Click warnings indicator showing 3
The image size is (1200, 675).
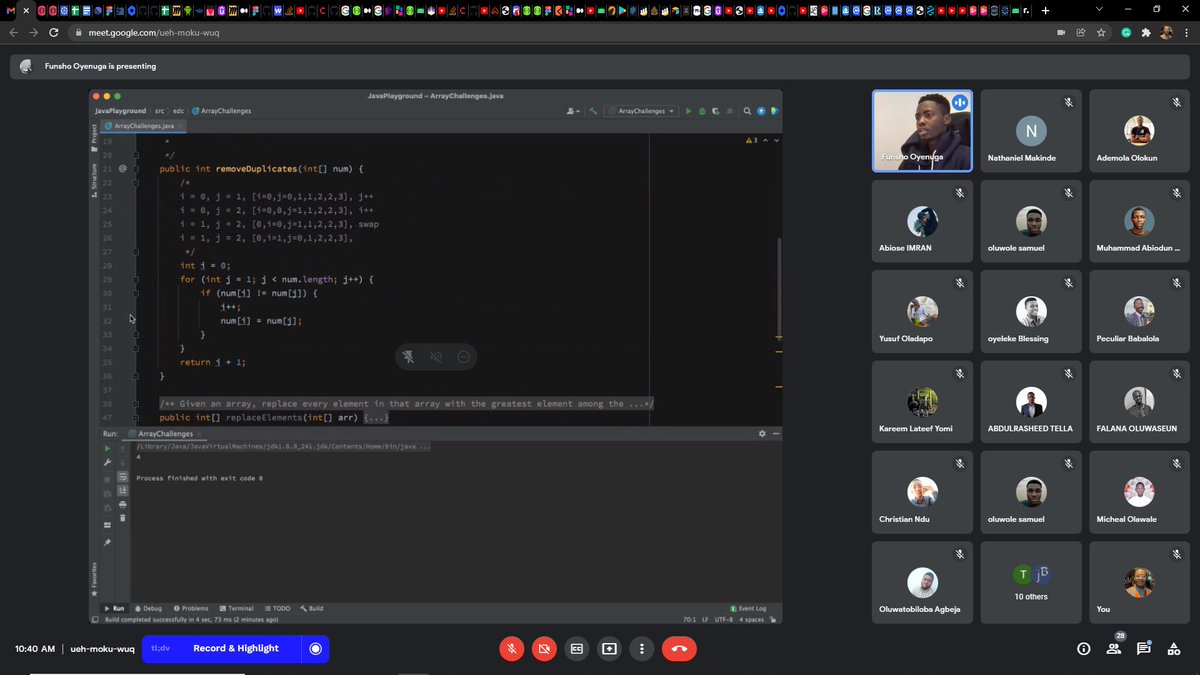[x=753, y=141]
